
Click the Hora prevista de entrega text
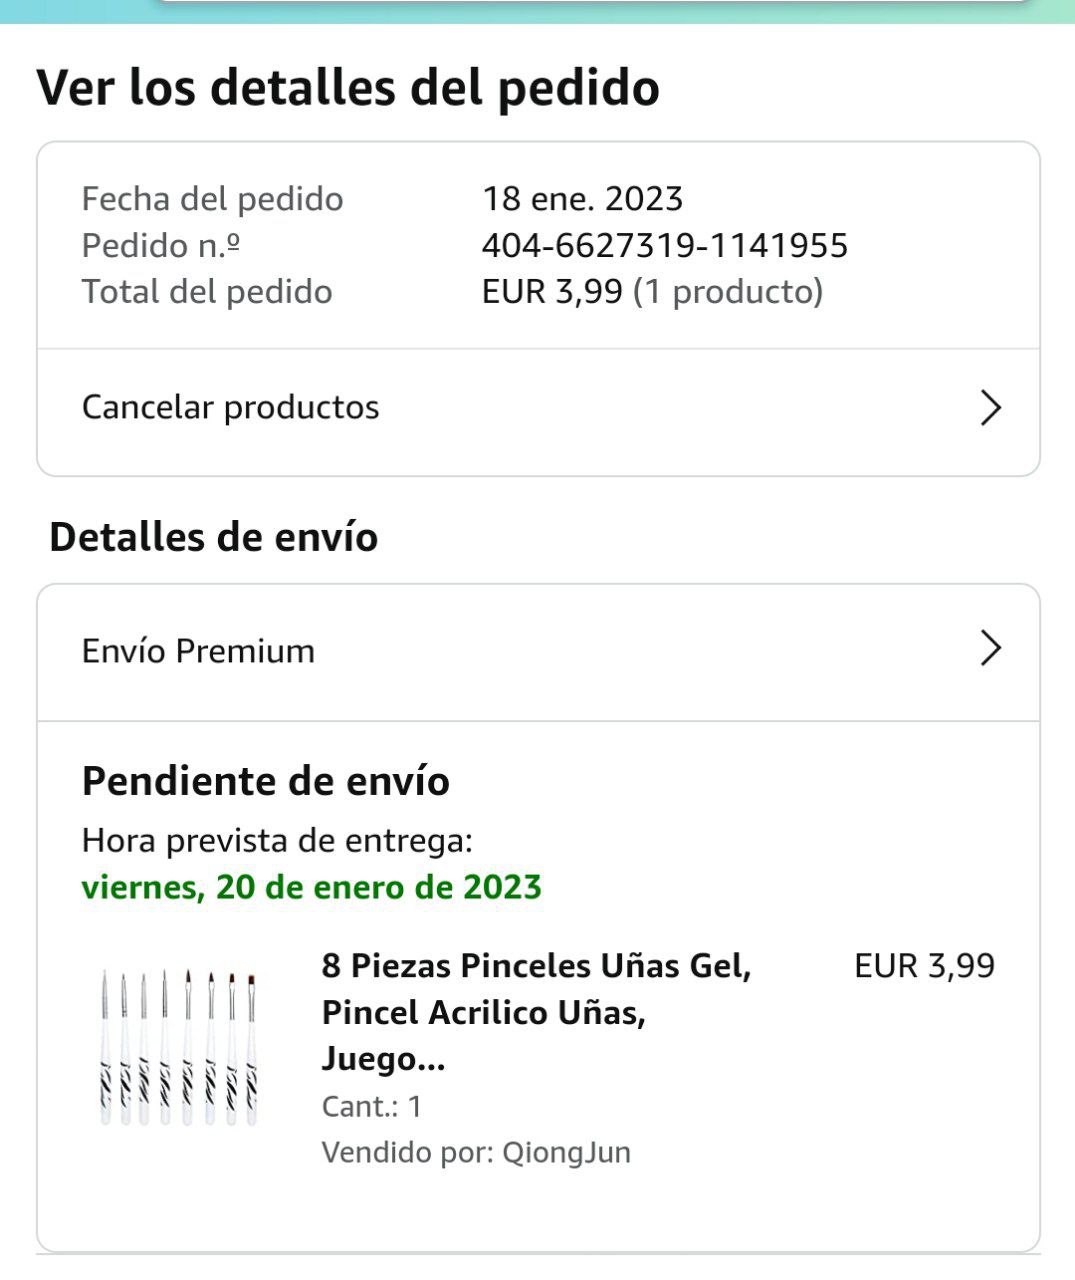[x=277, y=840]
